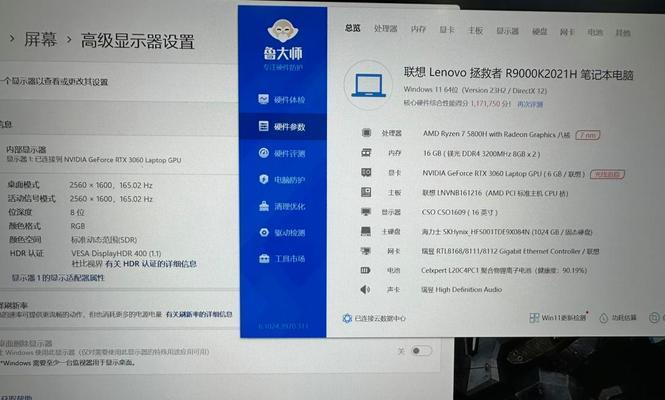Viewport: 665px width, 400px height.
Task: Click the Lenovo 拯救者 R9000K2021H model title
Action: [519, 74]
